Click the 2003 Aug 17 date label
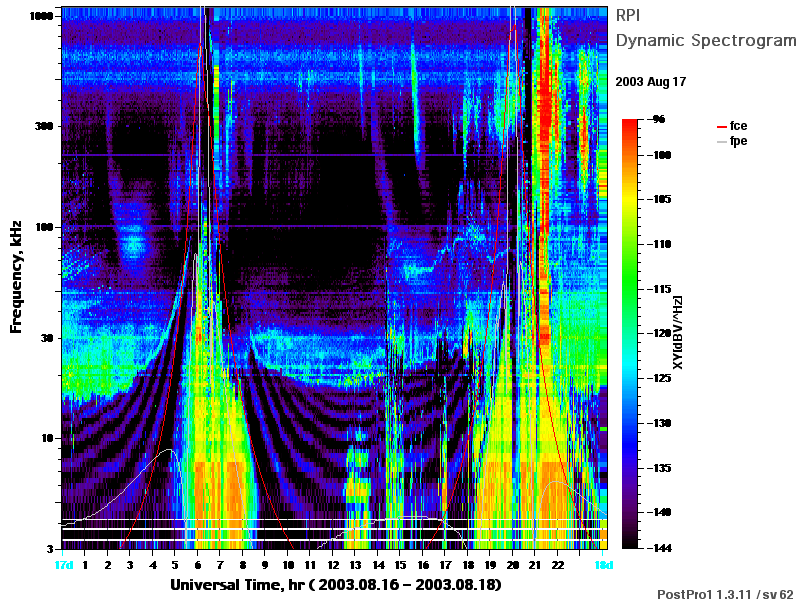The width and height of the screenshot is (800, 600). 651,82
